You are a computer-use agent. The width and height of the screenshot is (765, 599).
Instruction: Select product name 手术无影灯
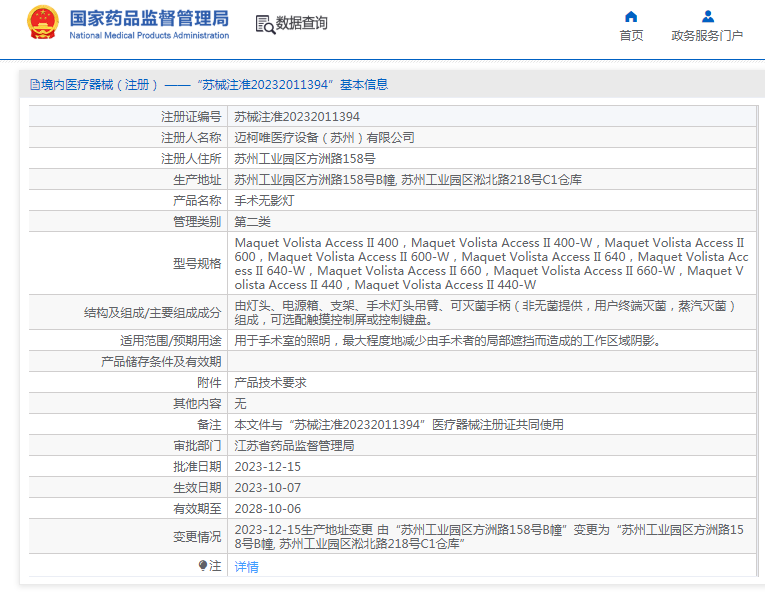pyautogui.click(x=264, y=200)
